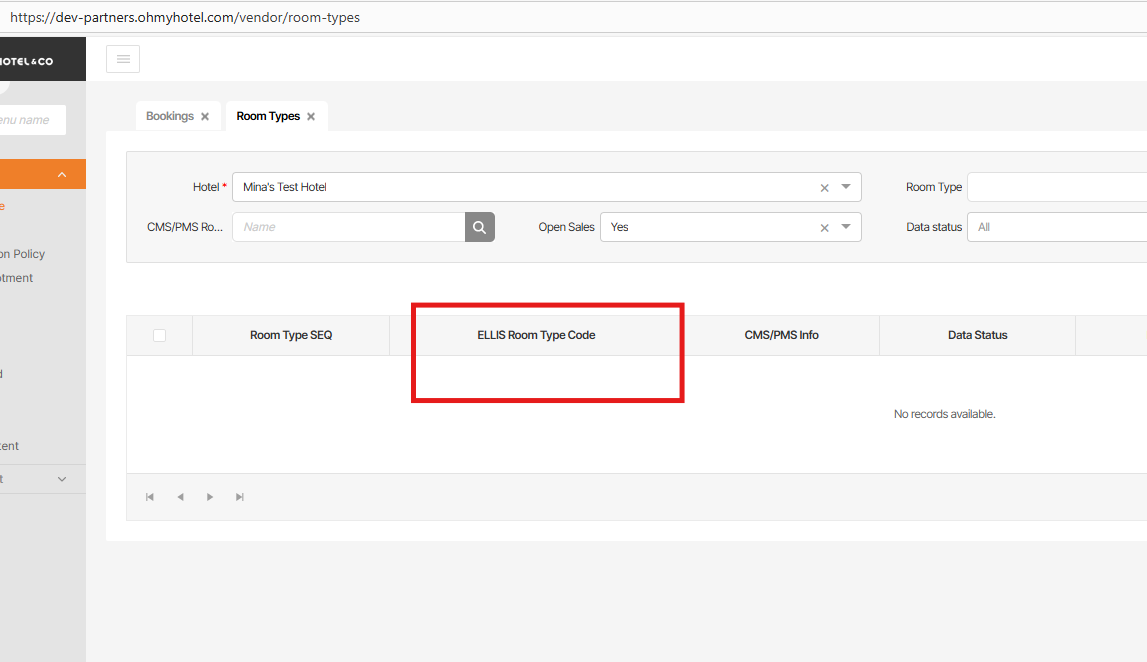Go to the first page of results
This screenshot has width=1147, height=662.
[150, 497]
